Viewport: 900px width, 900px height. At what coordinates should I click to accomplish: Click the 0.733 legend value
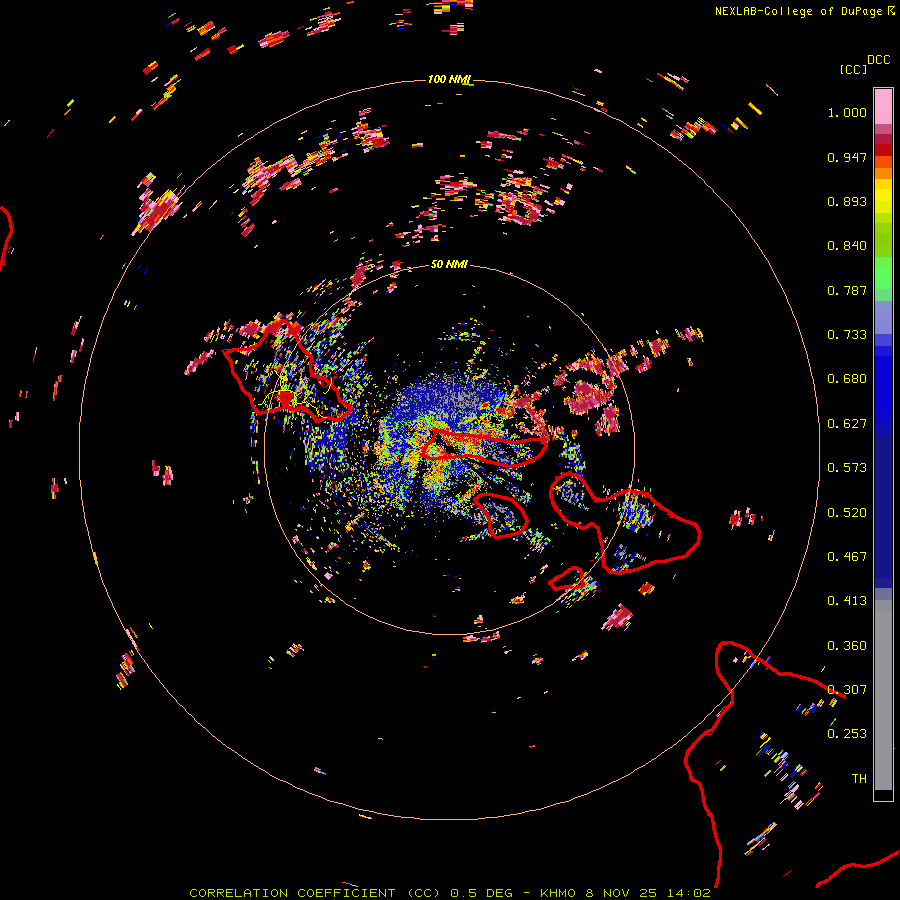pyautogui.click(x=847, y=335)
